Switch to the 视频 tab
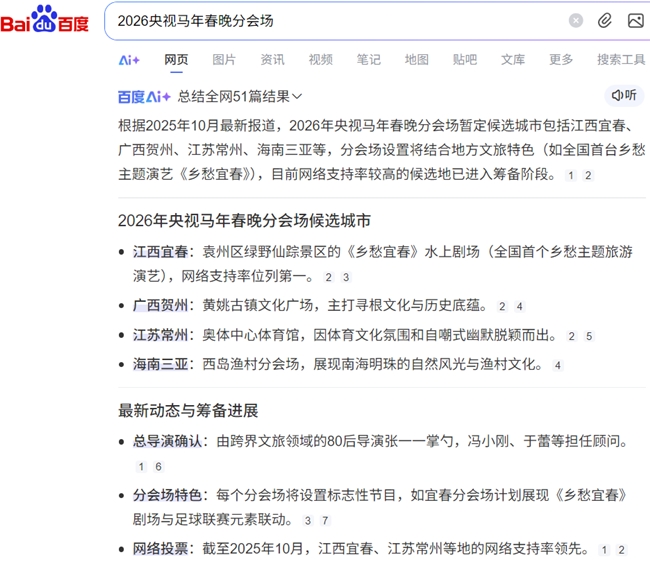 tap(320, 60)
